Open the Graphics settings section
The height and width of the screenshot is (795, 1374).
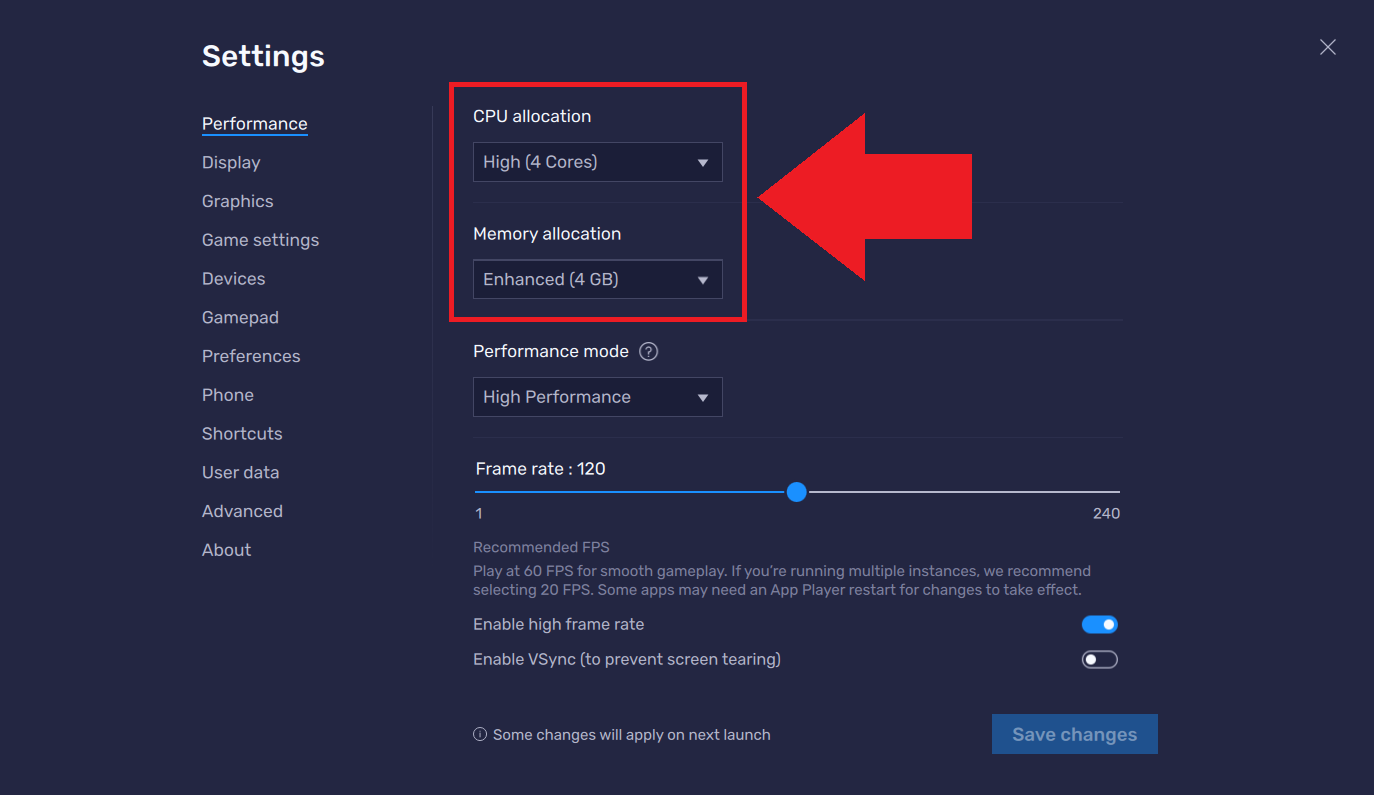(237, 202)
